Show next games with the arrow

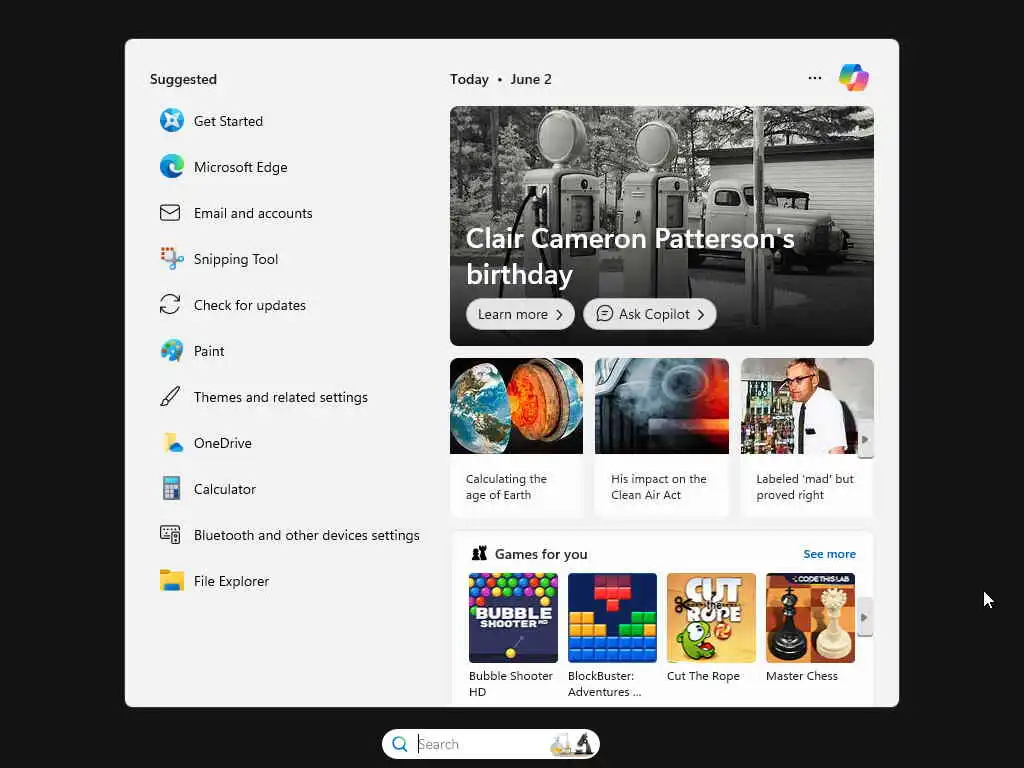[x=864, y=617]
